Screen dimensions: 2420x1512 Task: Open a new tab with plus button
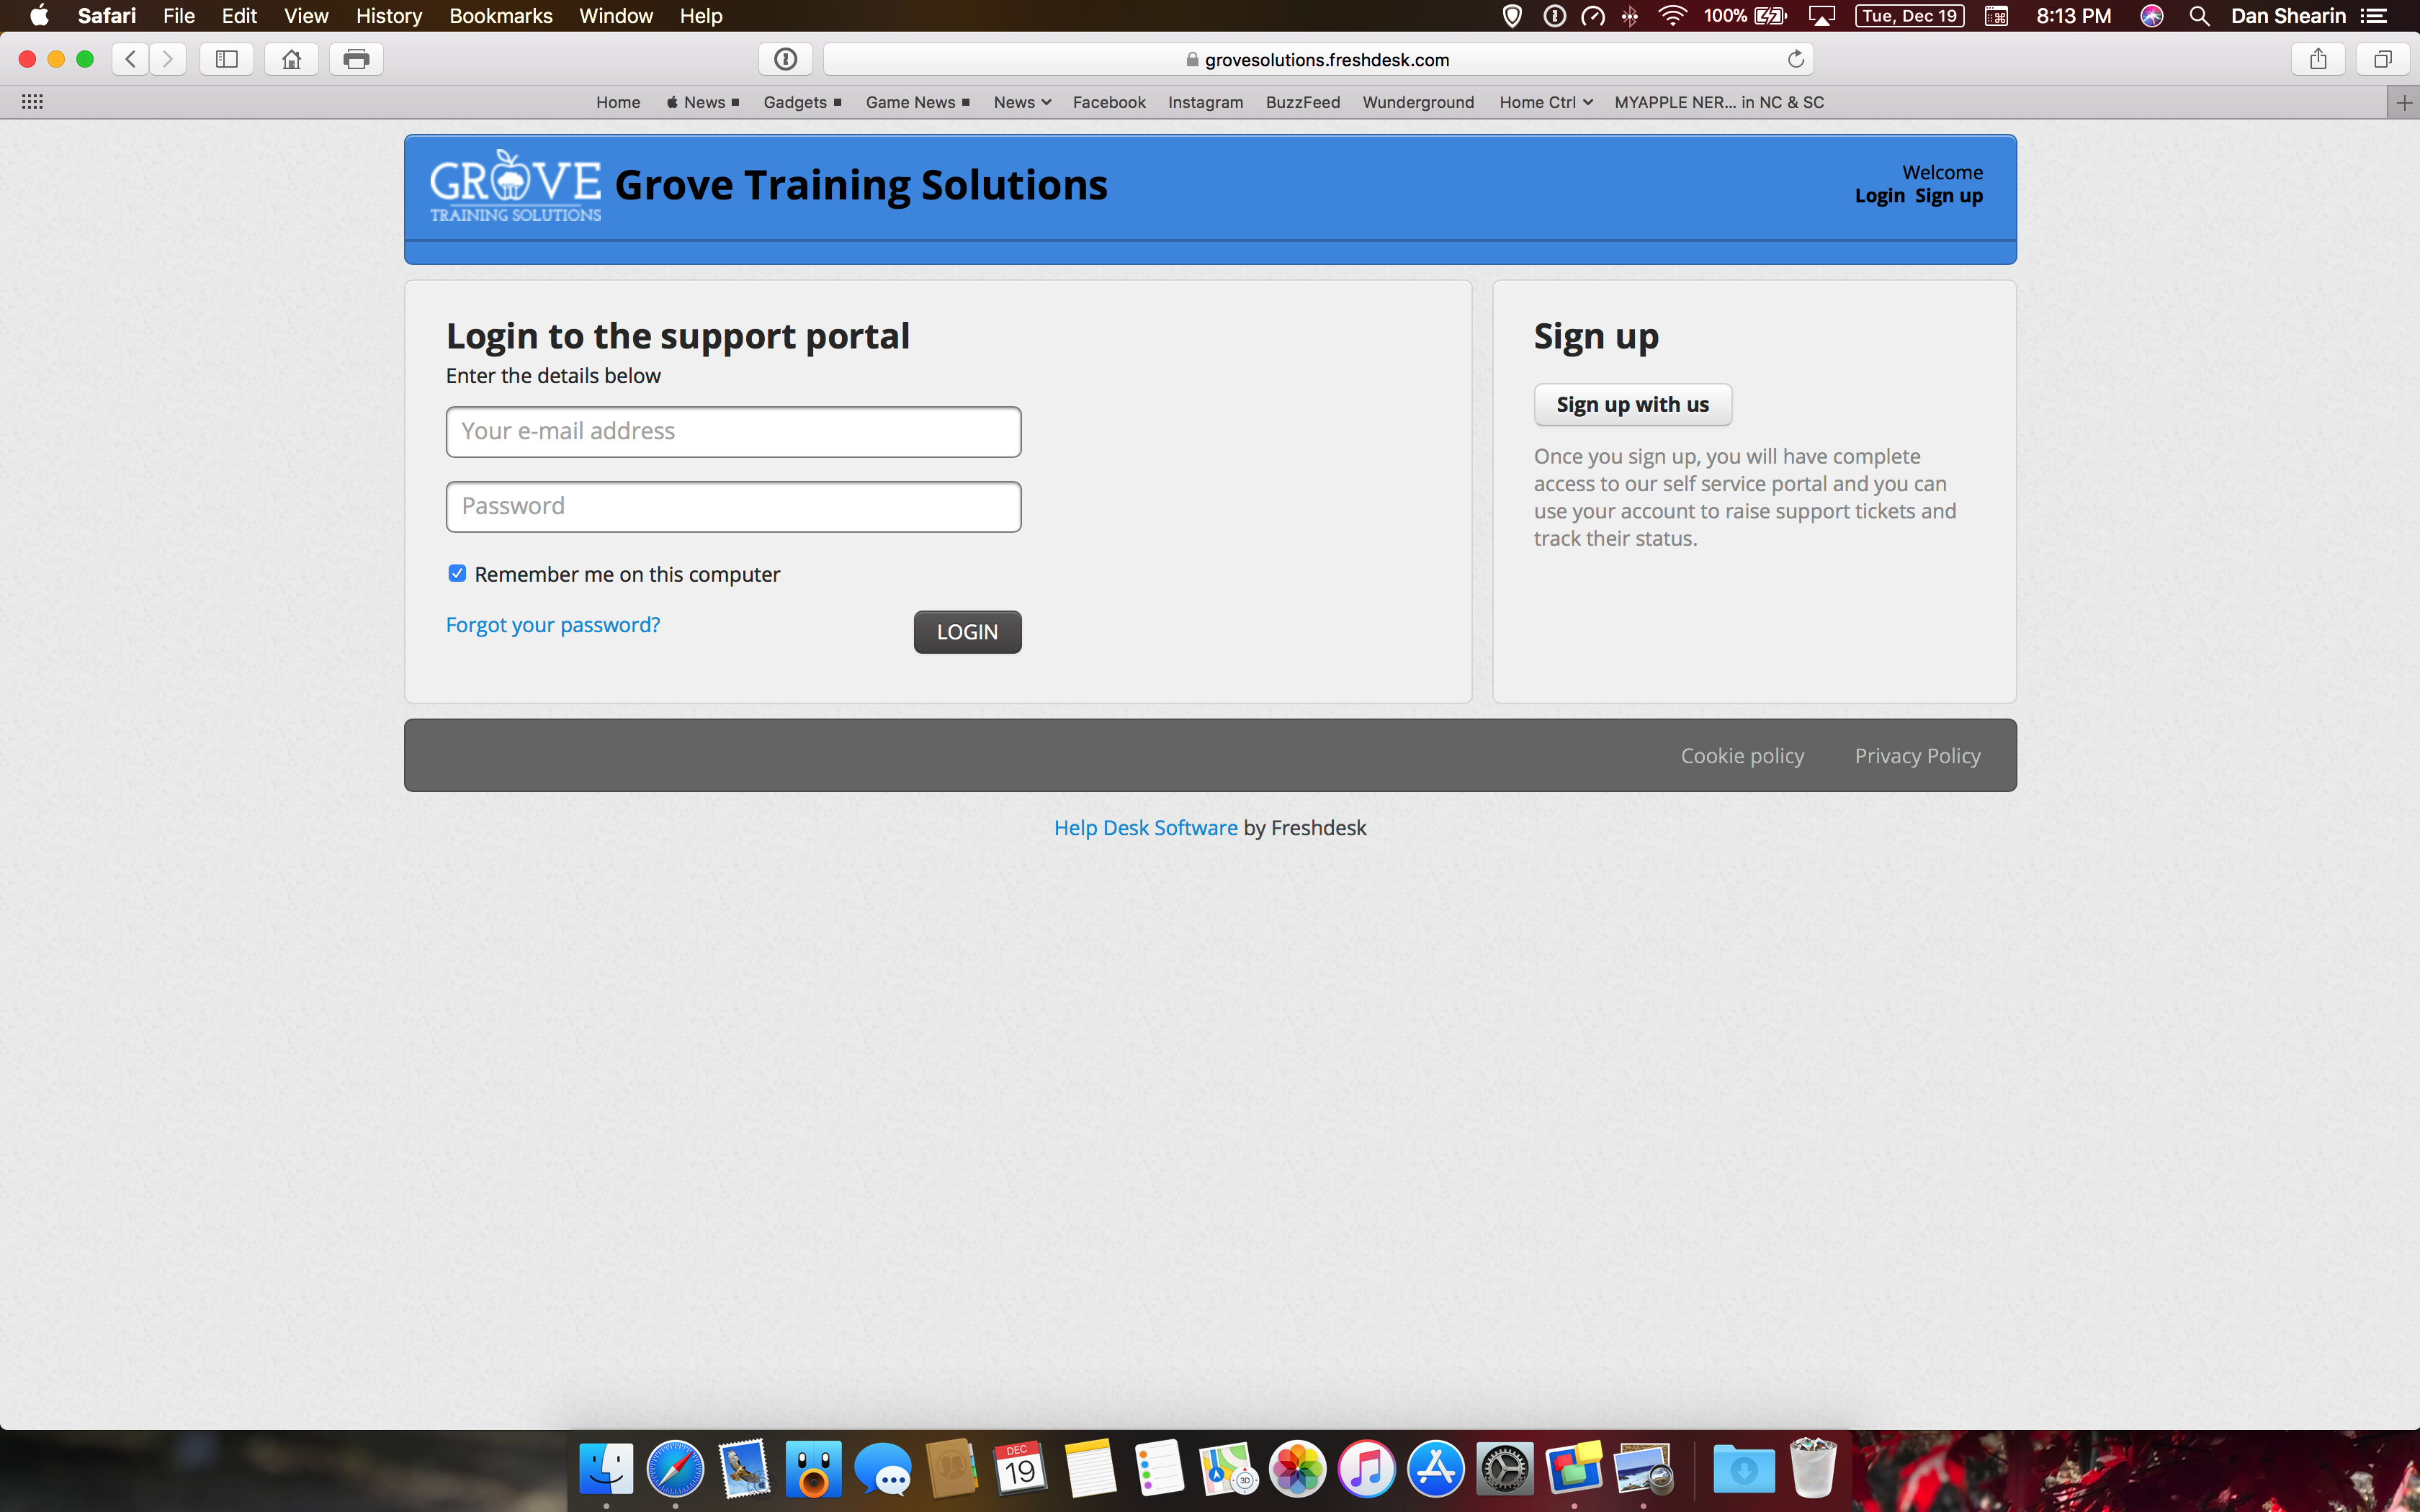[x=2404, y=102]
